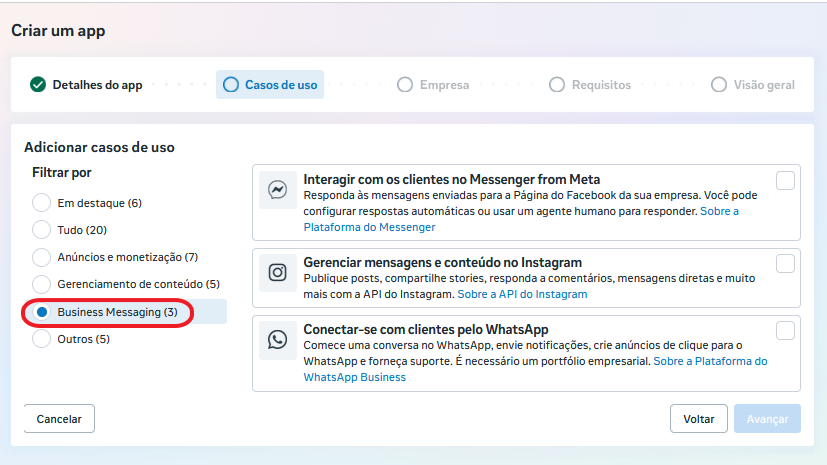Screen dimensions: 827x465
Task: Jump to the Requisitos step
Action: 590,84
